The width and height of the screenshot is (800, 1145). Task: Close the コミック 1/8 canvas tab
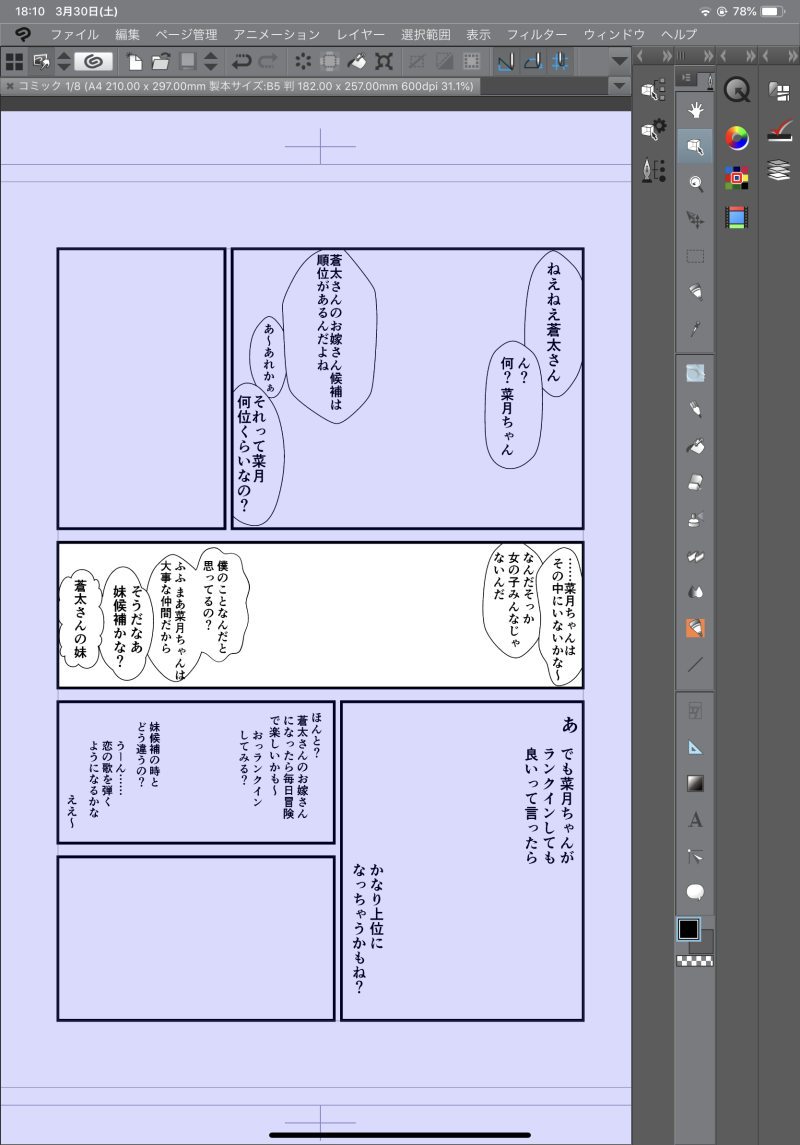pos(9,86)
